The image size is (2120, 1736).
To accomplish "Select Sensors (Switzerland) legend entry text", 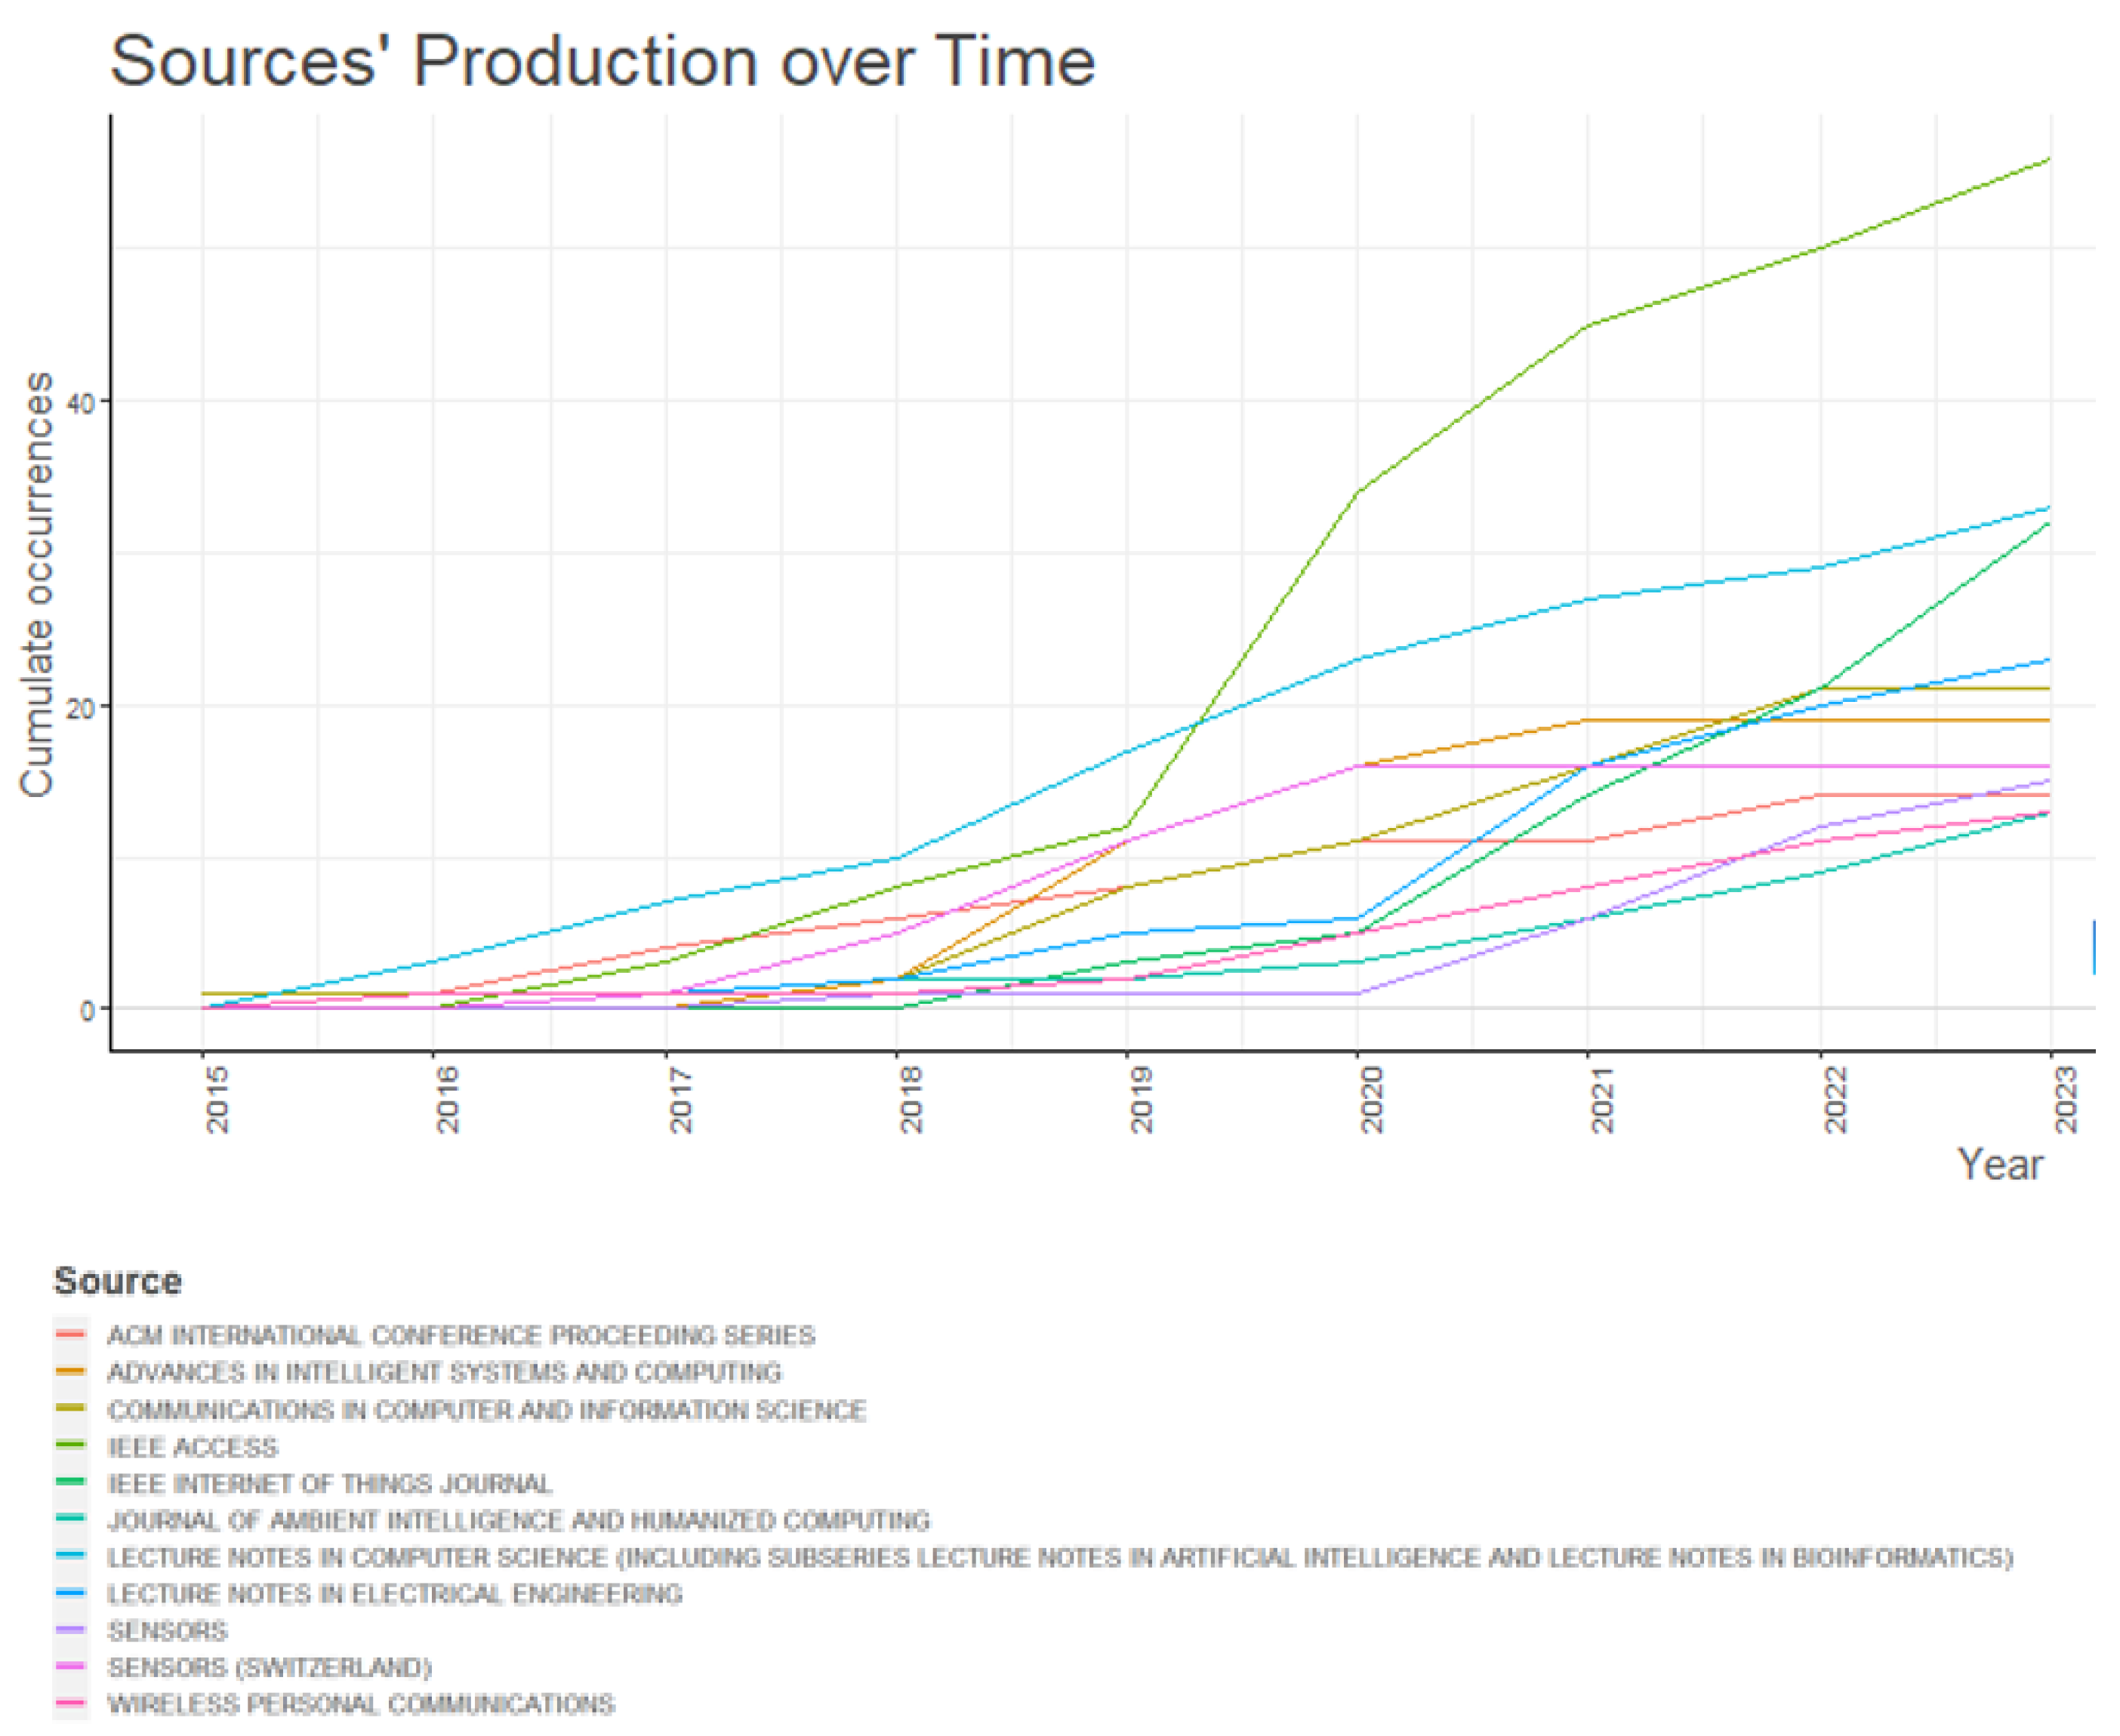I will 269,1667.
